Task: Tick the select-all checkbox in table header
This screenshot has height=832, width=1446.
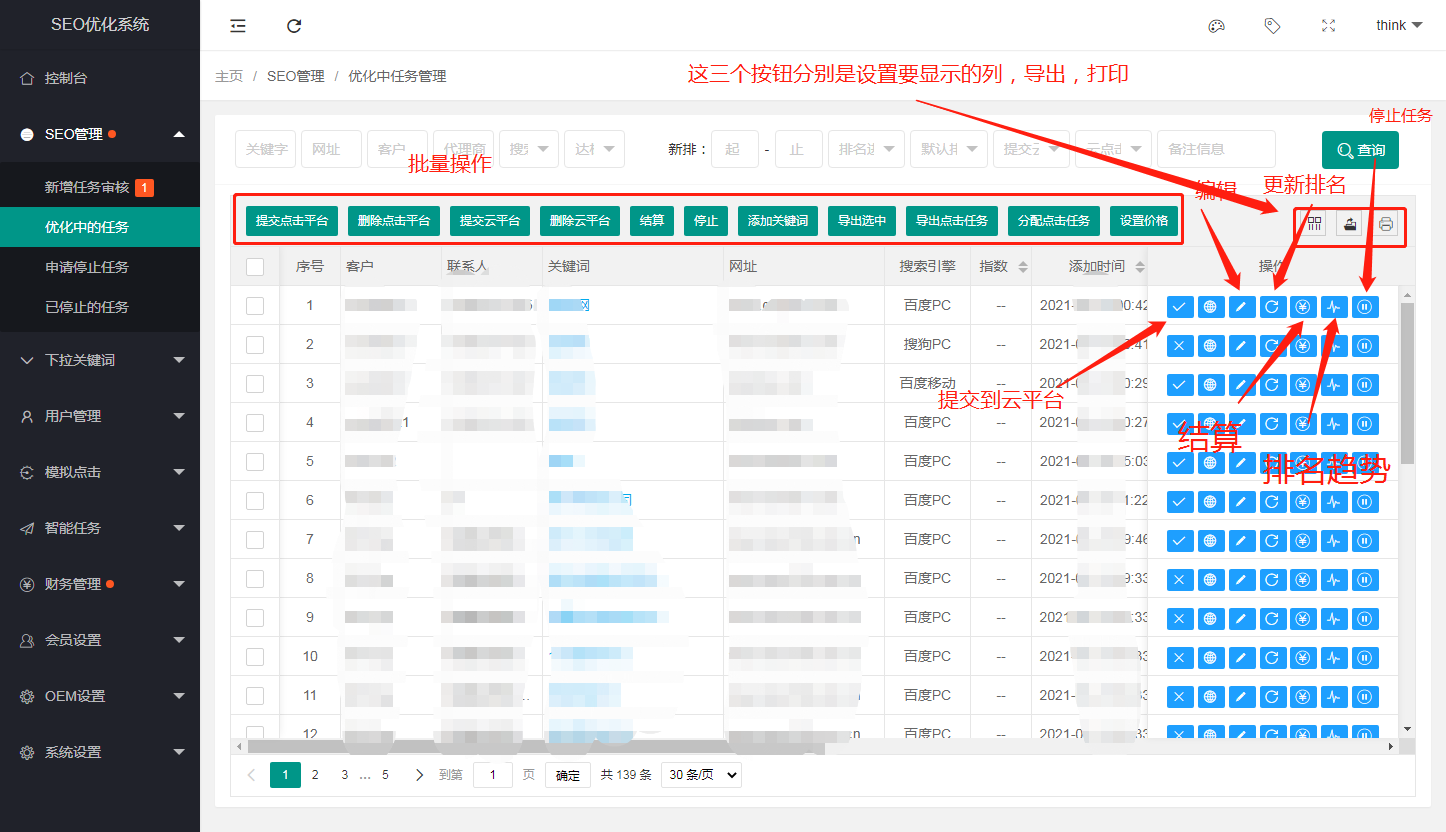Action: (x=255, y=267)
